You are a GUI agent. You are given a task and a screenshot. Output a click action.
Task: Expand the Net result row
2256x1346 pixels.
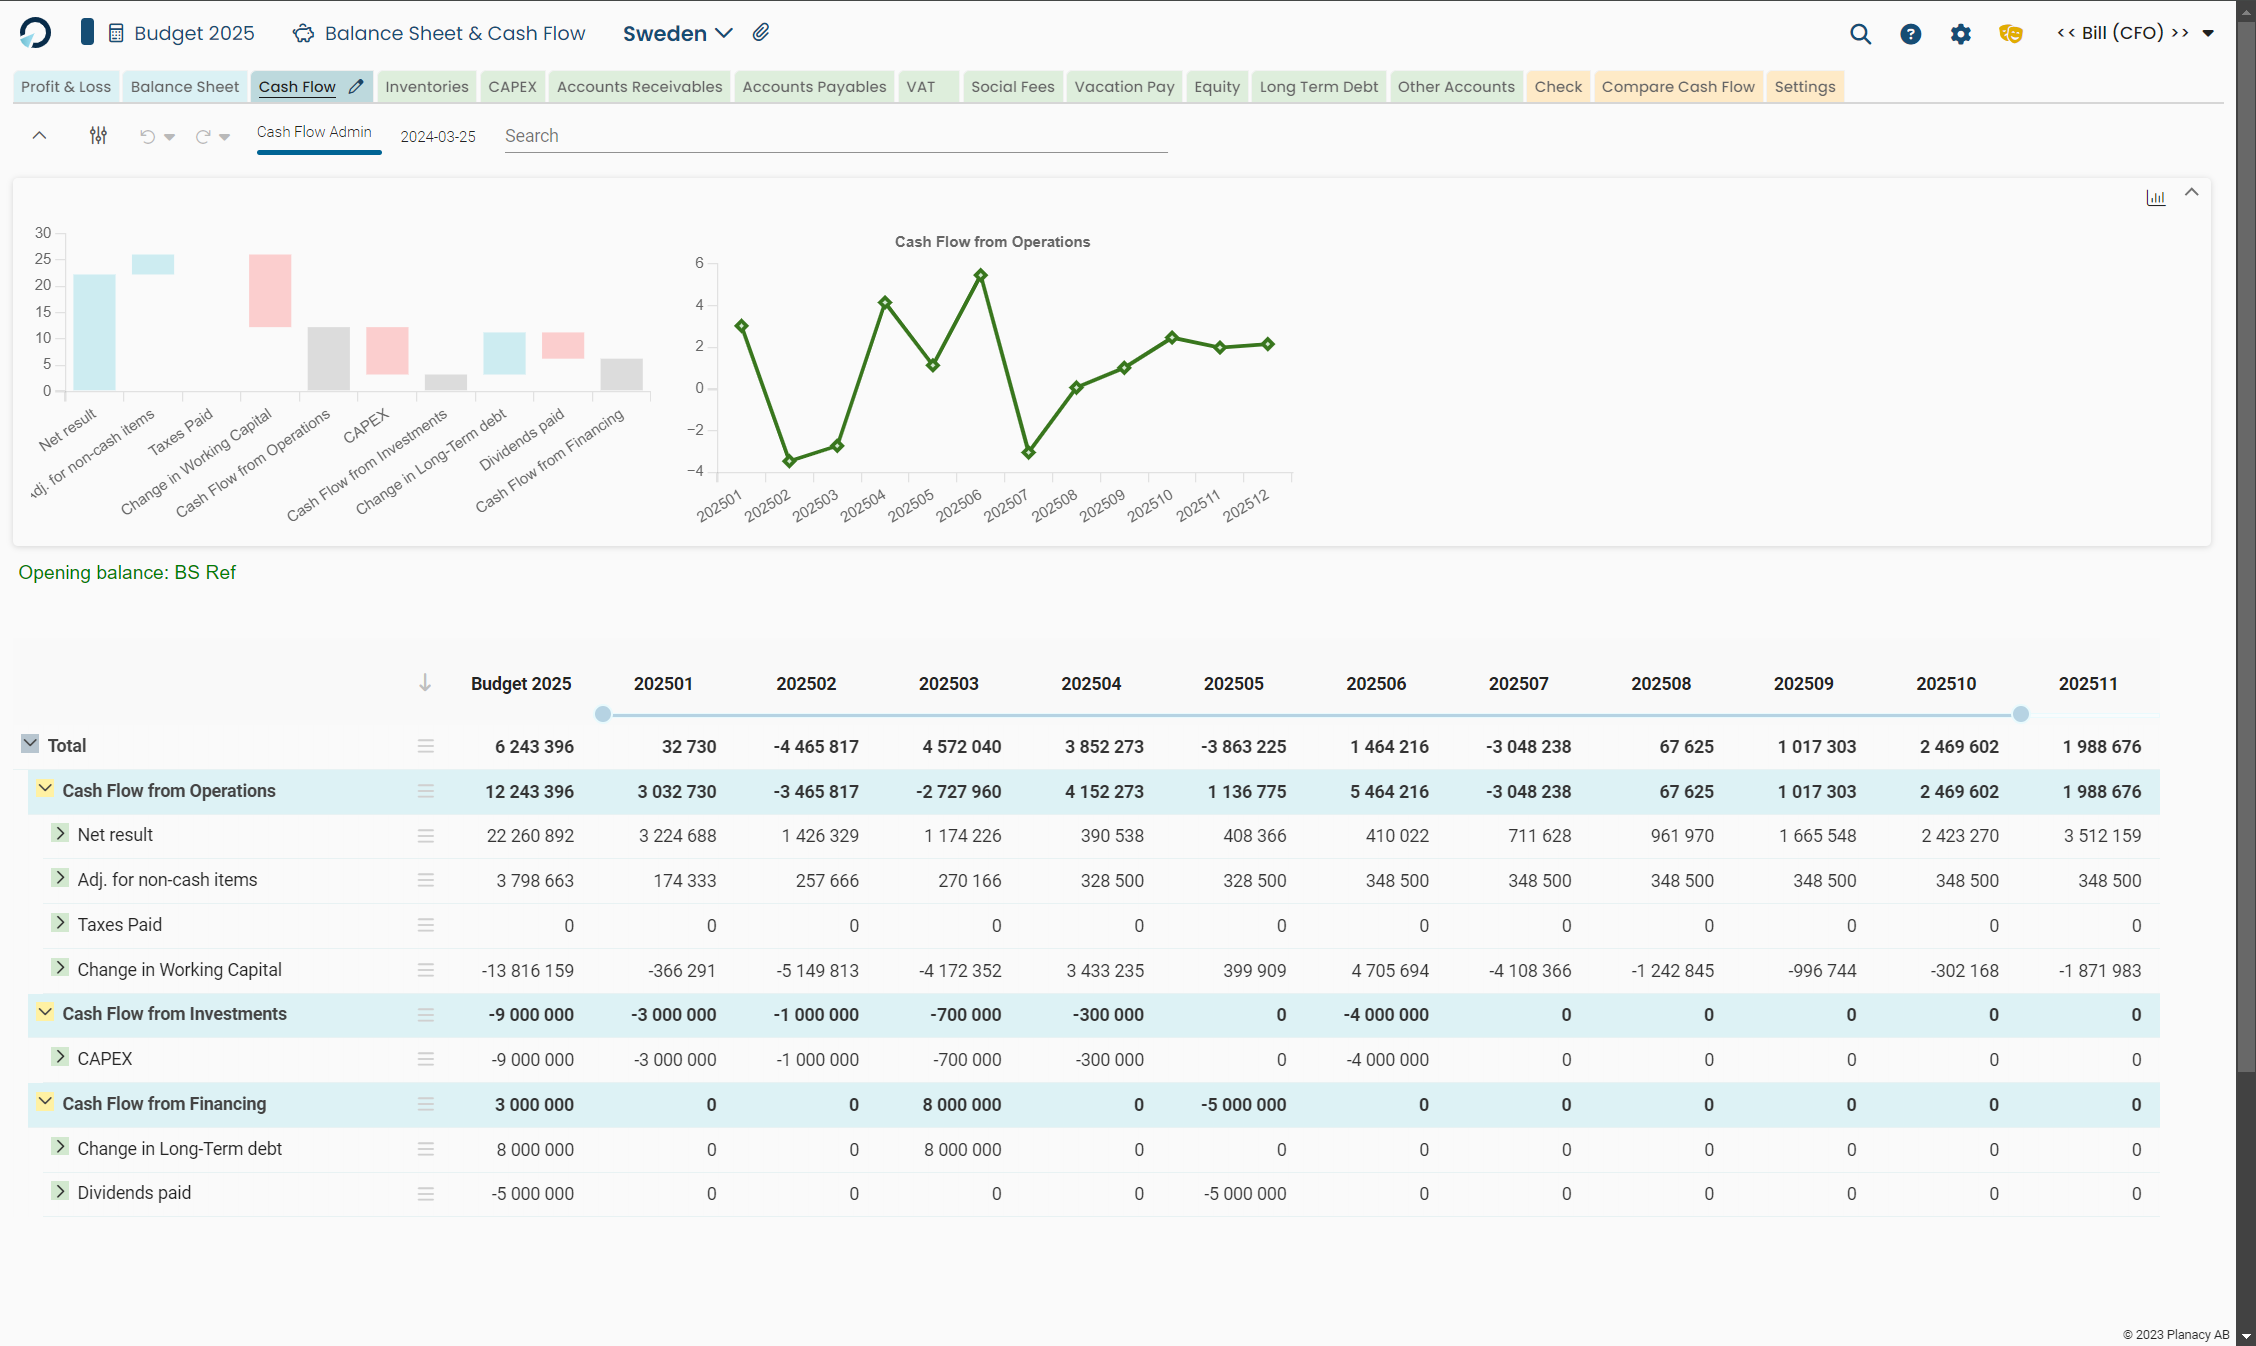pyautogui.click(x=60, y=833)
